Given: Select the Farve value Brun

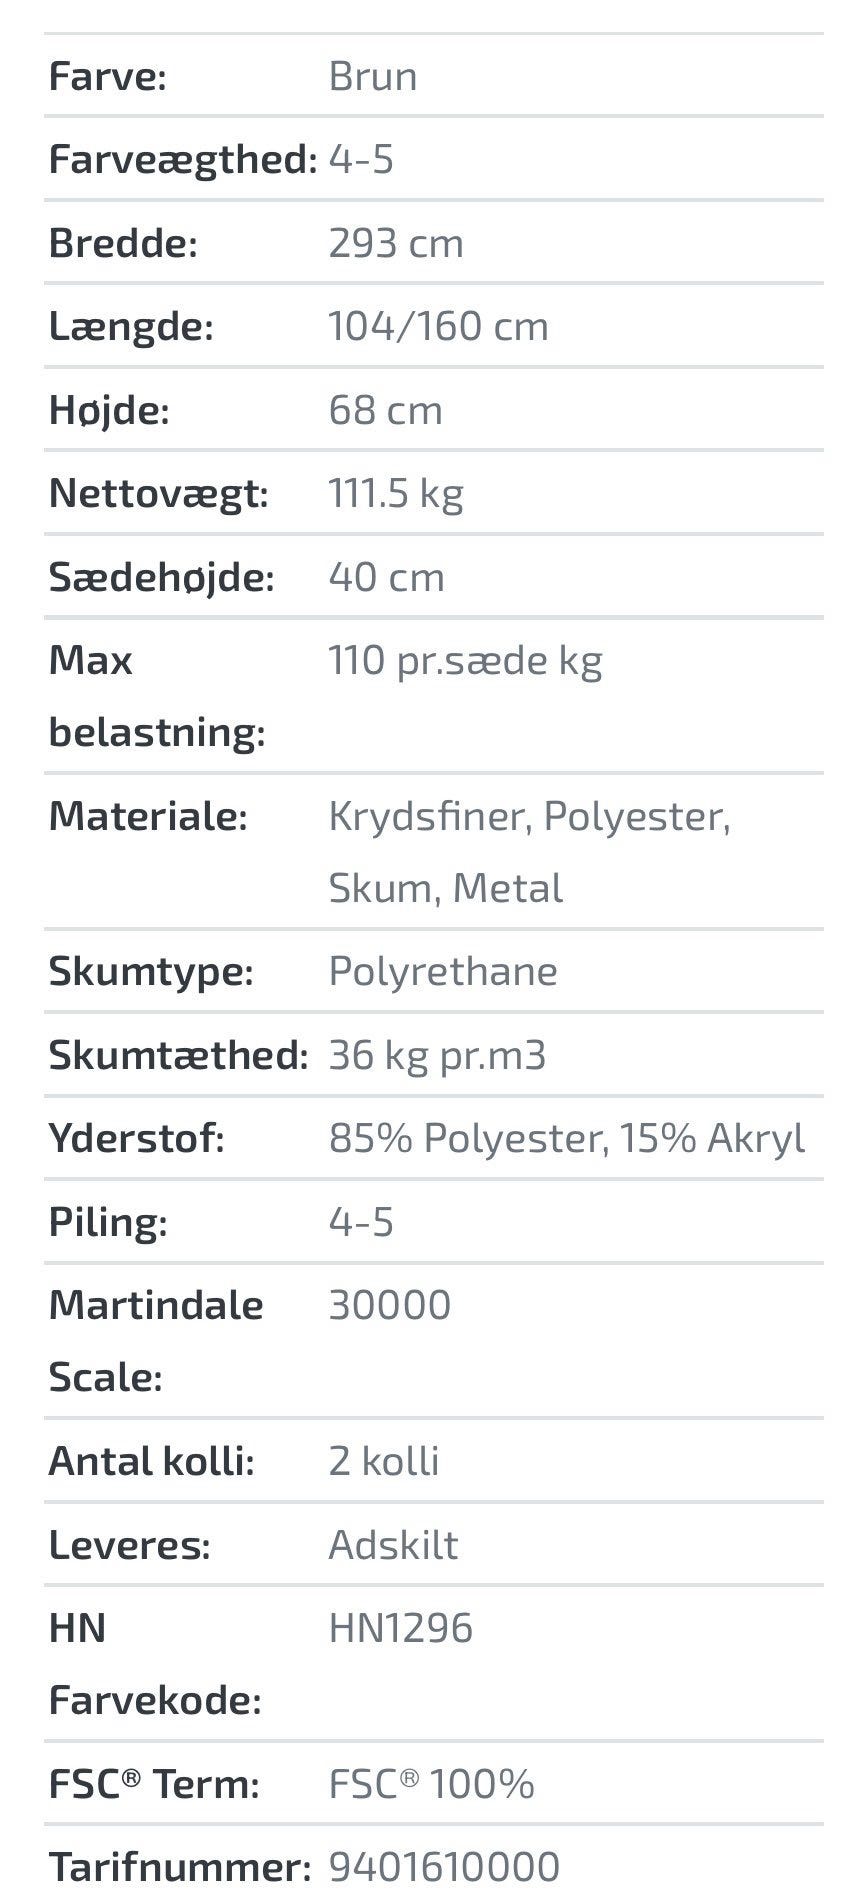Looking at the screenshot, I should coord(372,76).
